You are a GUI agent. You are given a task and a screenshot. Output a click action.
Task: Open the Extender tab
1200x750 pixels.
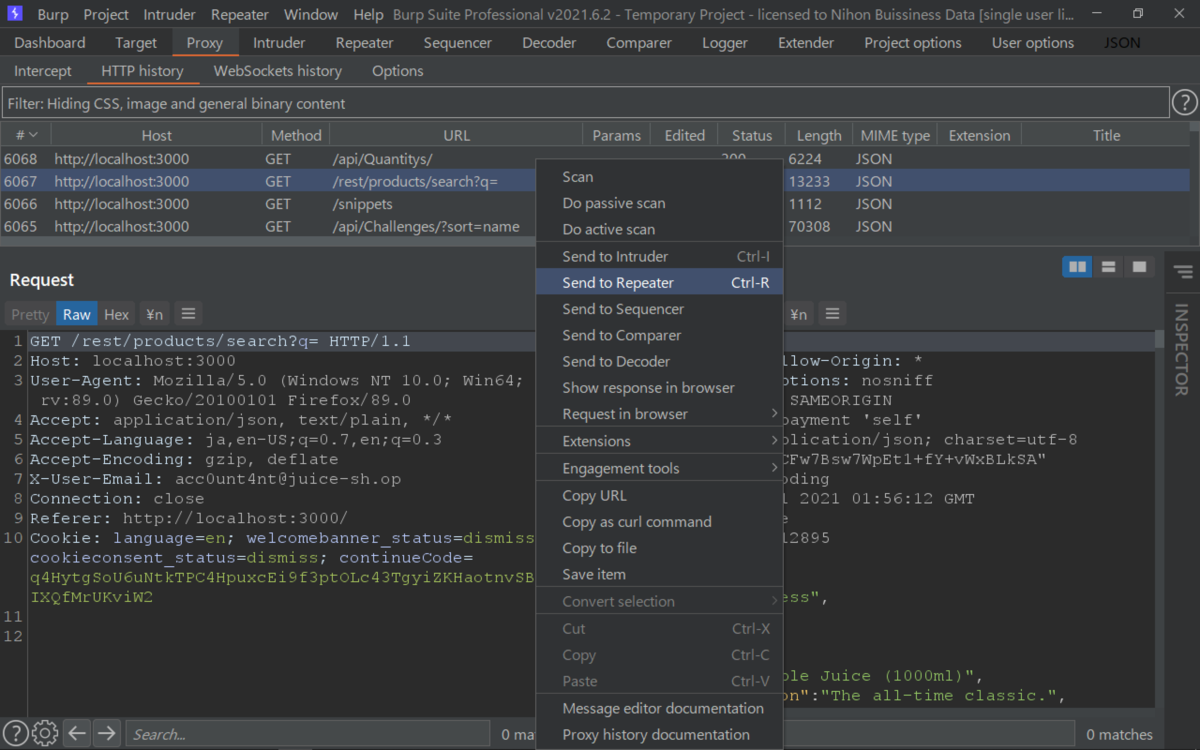[x=806, y=43]
